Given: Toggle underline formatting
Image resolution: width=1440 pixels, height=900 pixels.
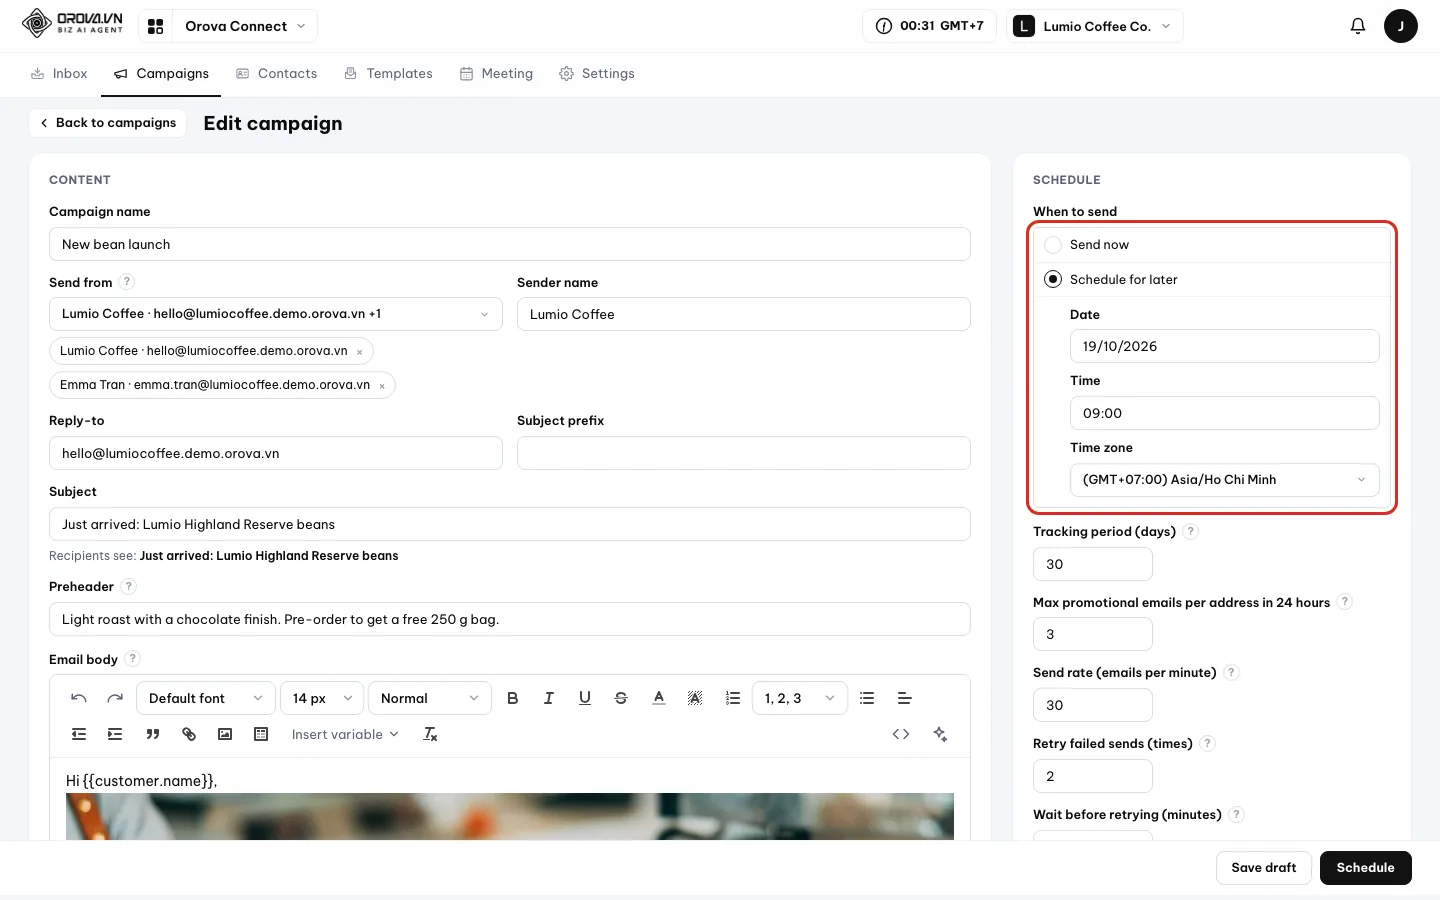Looking at the screenshot, I should point(585,698).
